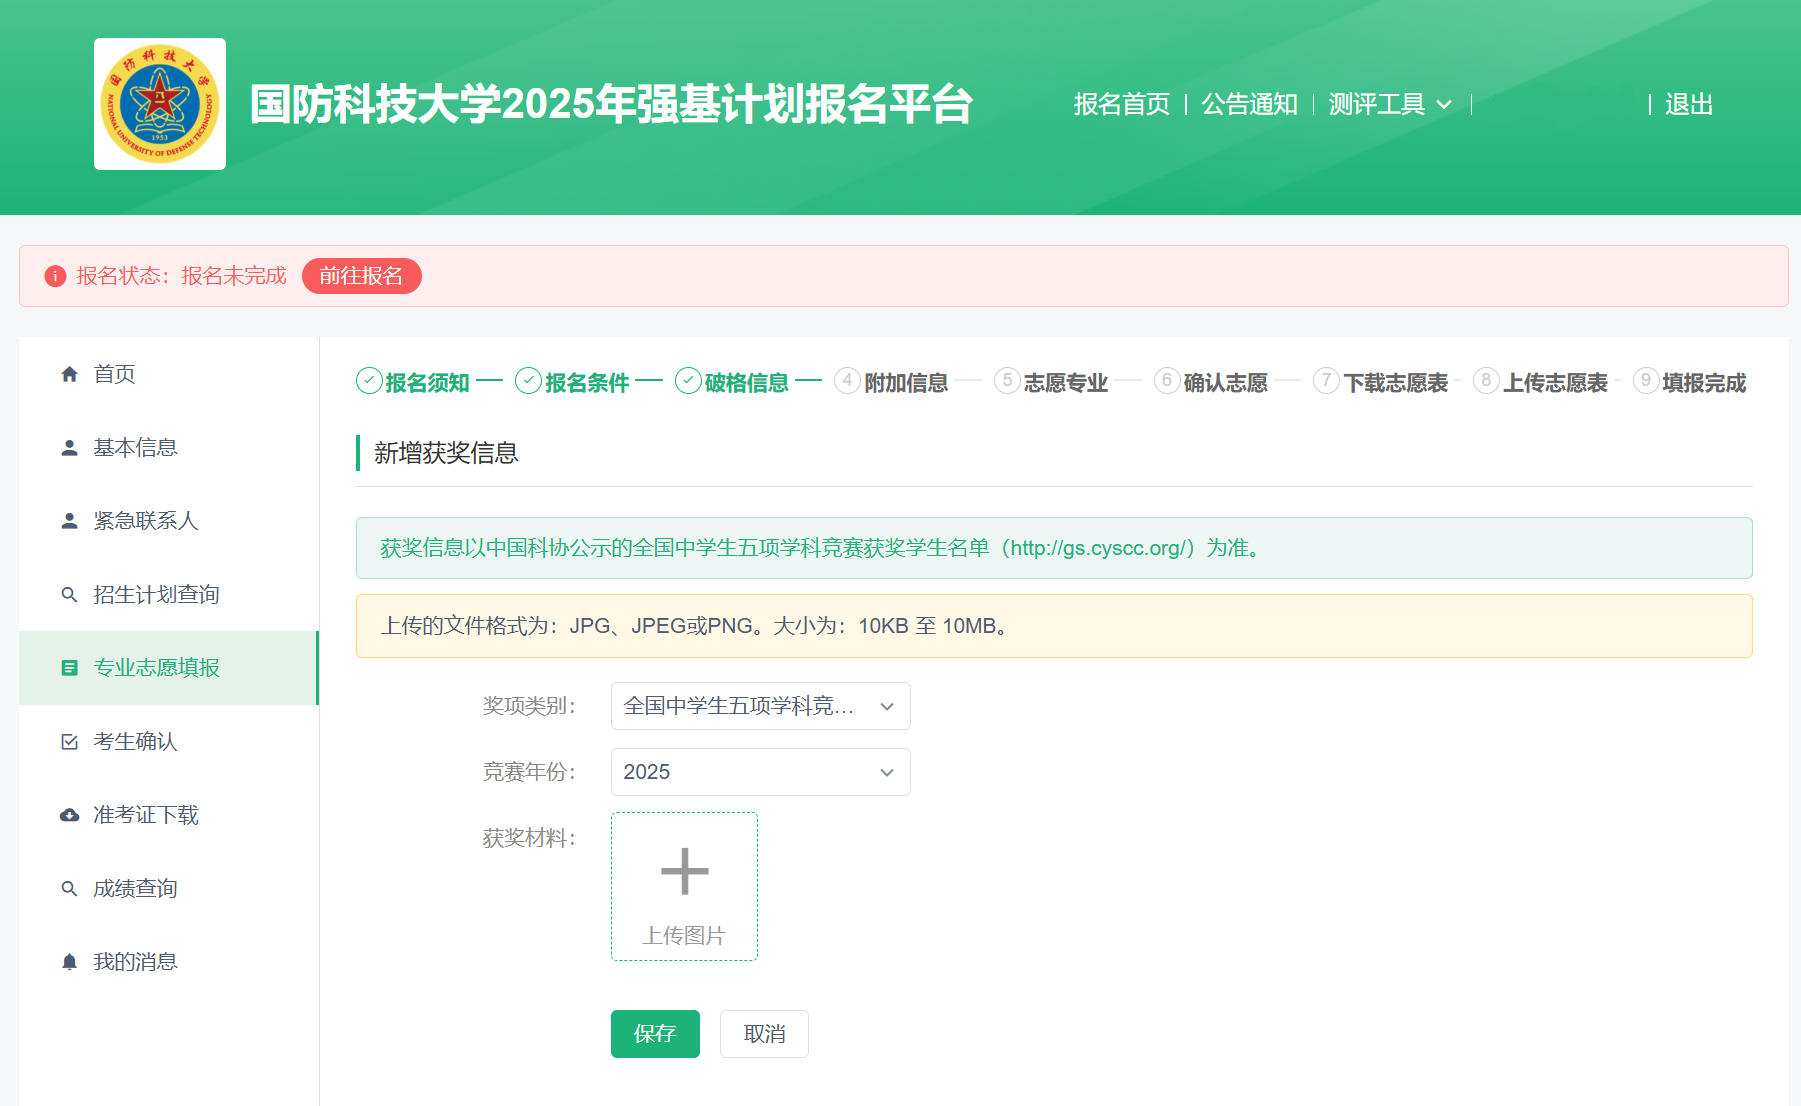Click the 破格信息 step label
This screenshot has width=1801, height=1106.
point(747,383)
